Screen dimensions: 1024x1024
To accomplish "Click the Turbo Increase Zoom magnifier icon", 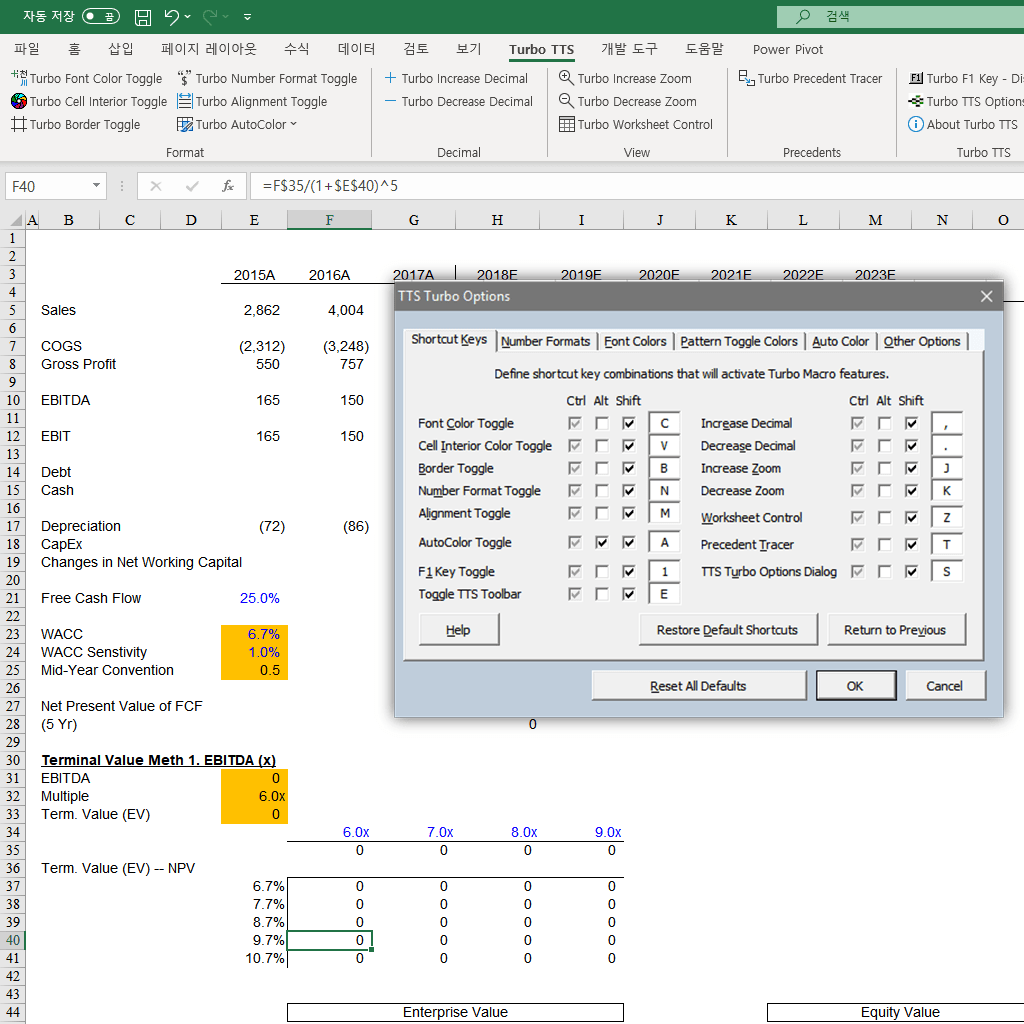I will click(x=566, y=78).
